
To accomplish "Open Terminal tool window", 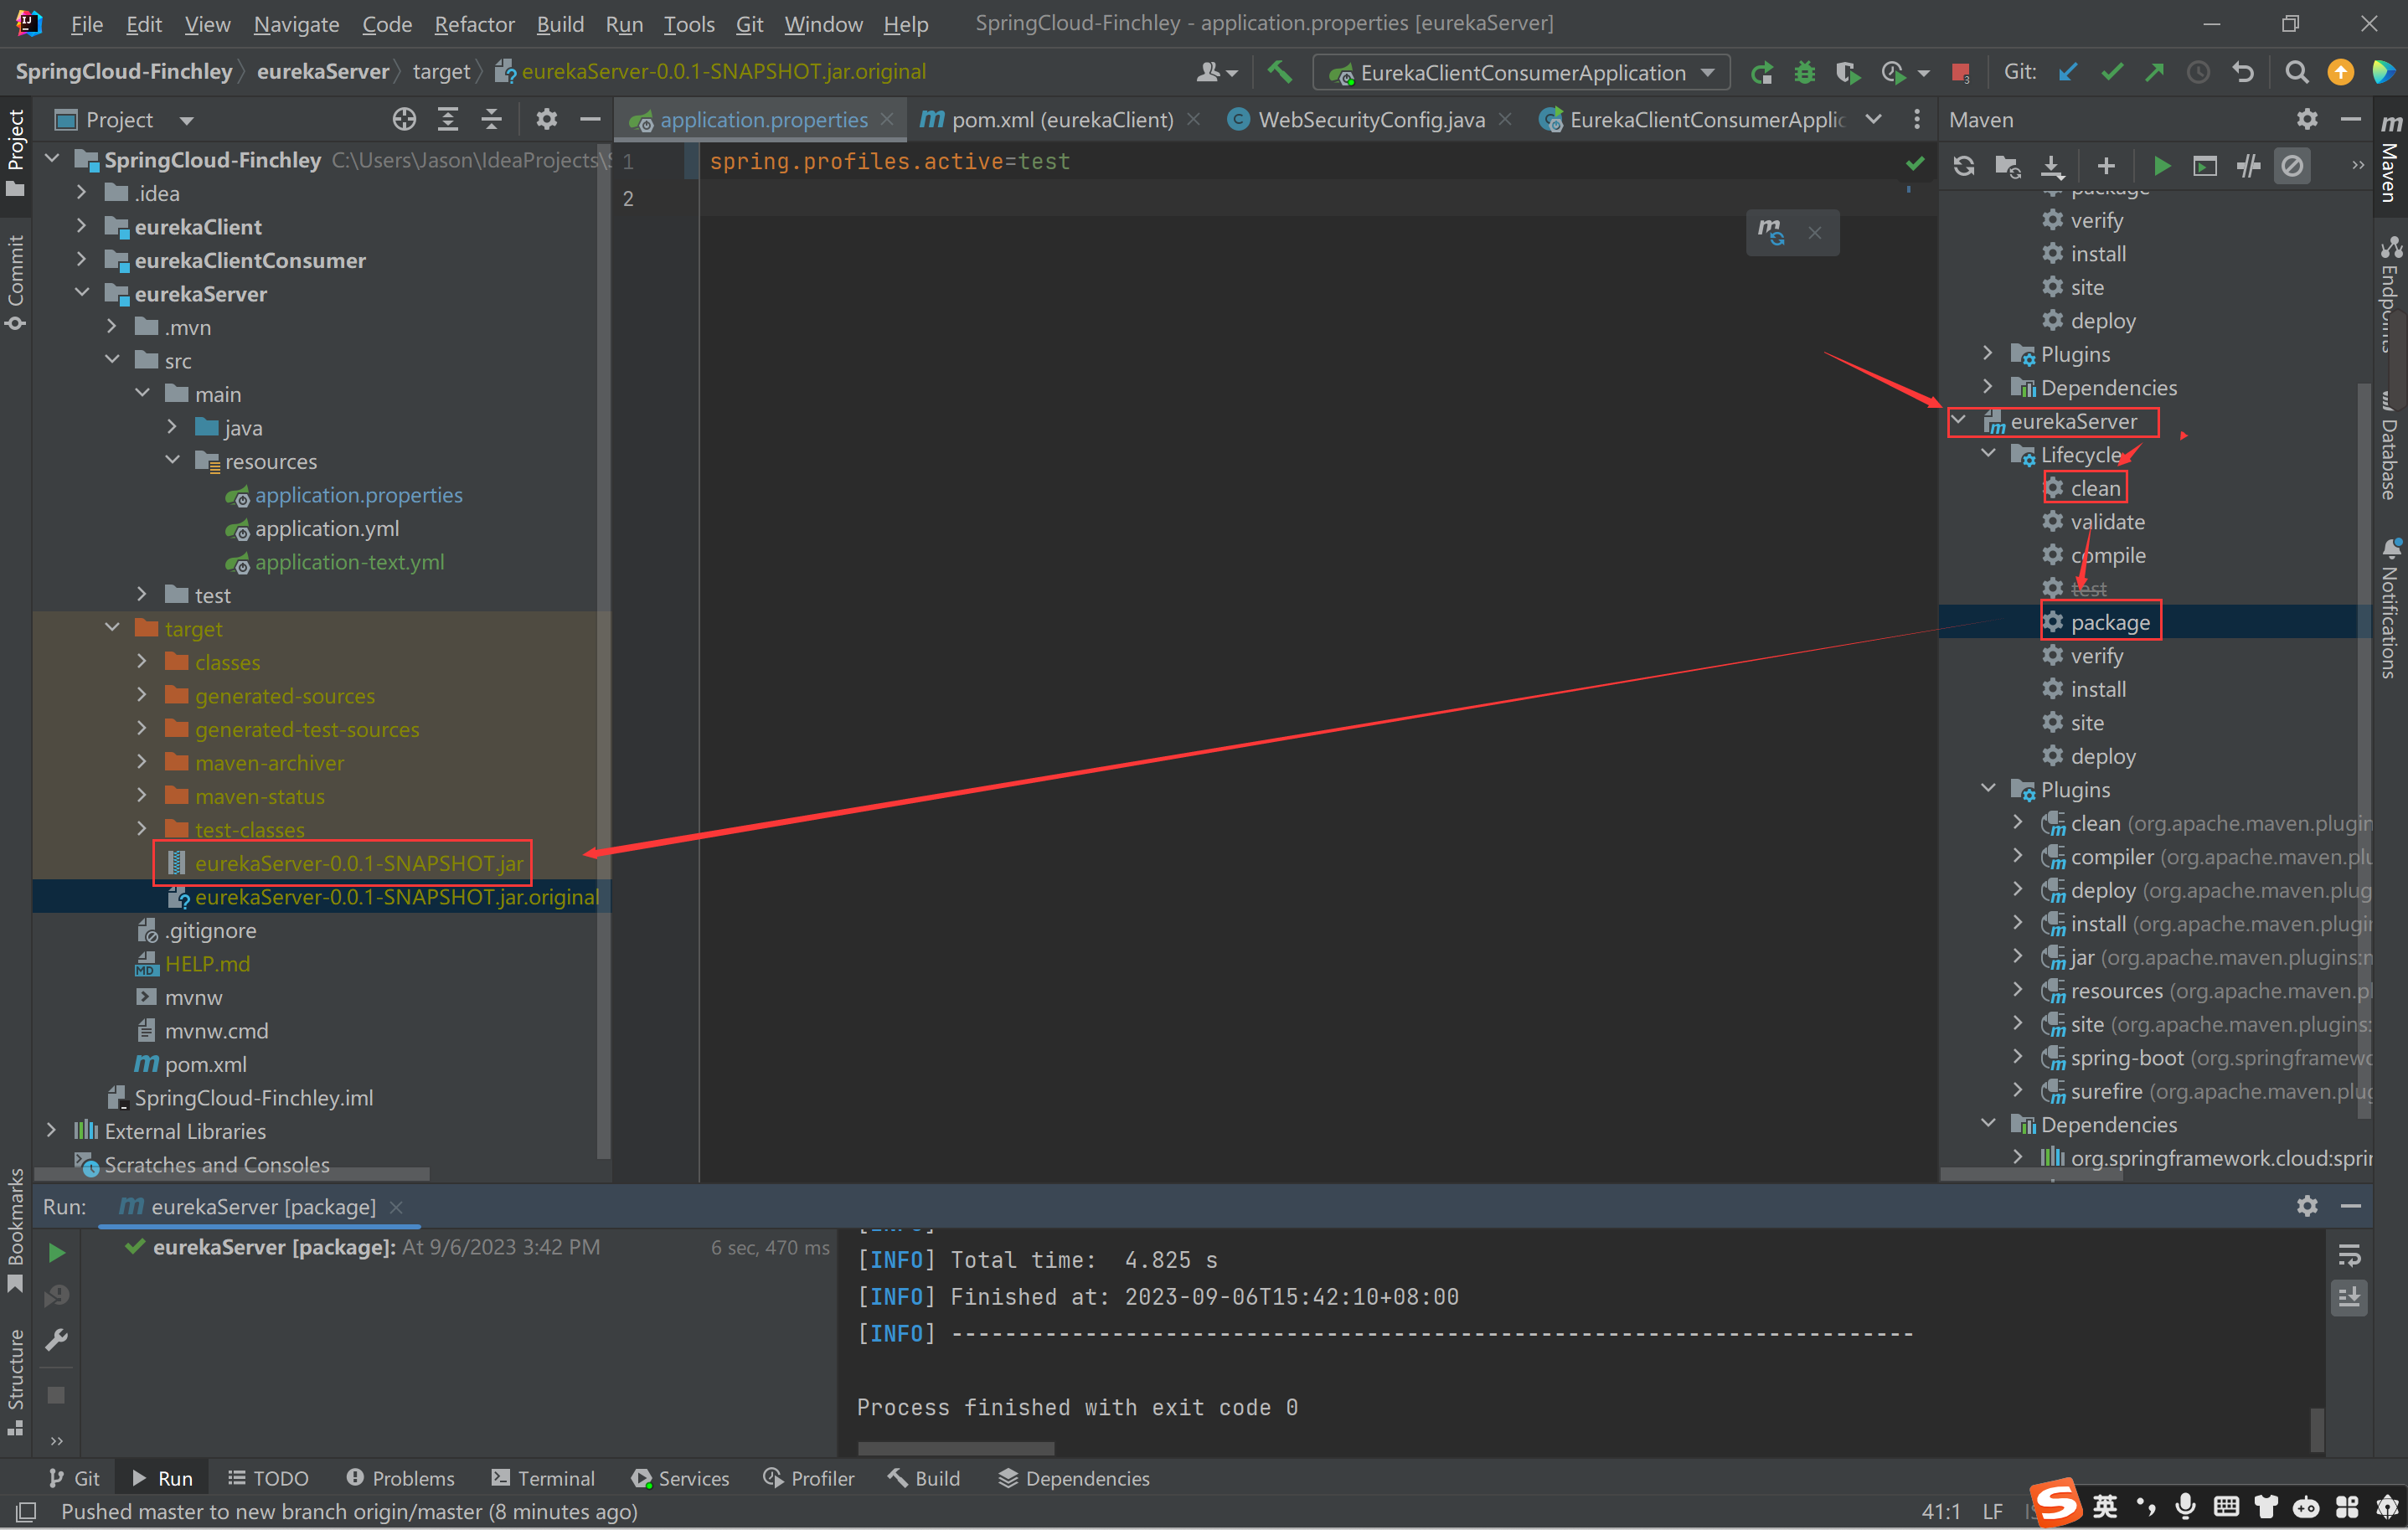I will (543, 1478).
